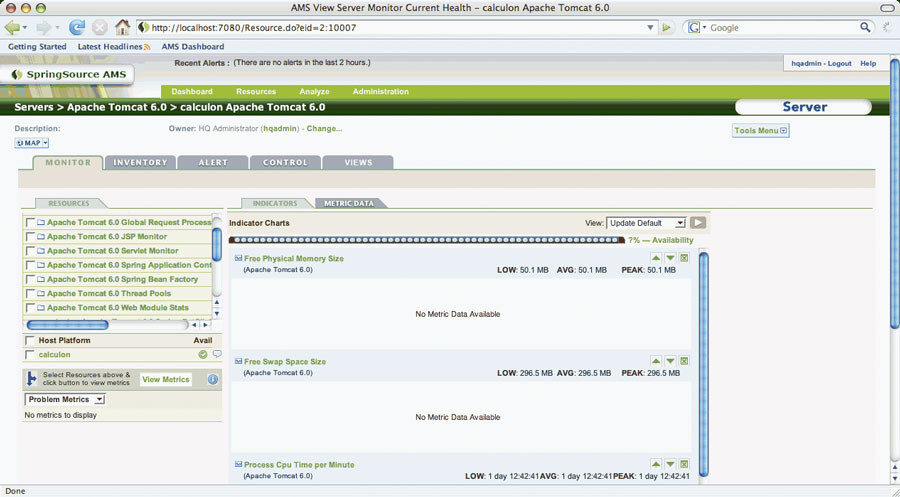Switch to the METRIC DATA tab

tap(348, 203)
